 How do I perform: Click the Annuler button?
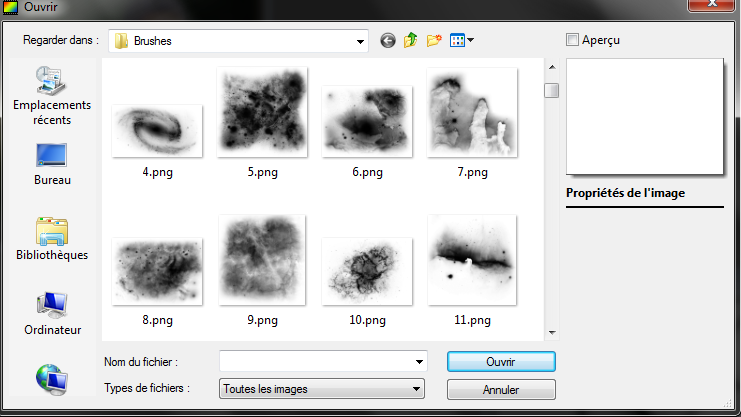[501, 390]
